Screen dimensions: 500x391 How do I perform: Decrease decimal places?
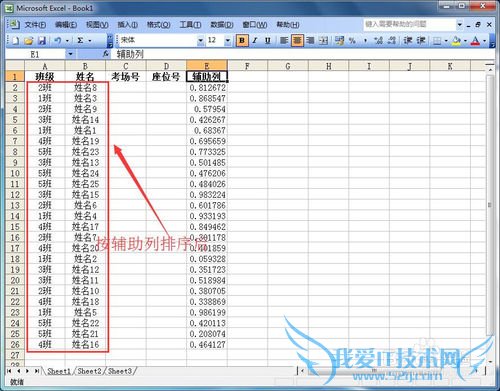pyautogui.click(x=392, y=41)
